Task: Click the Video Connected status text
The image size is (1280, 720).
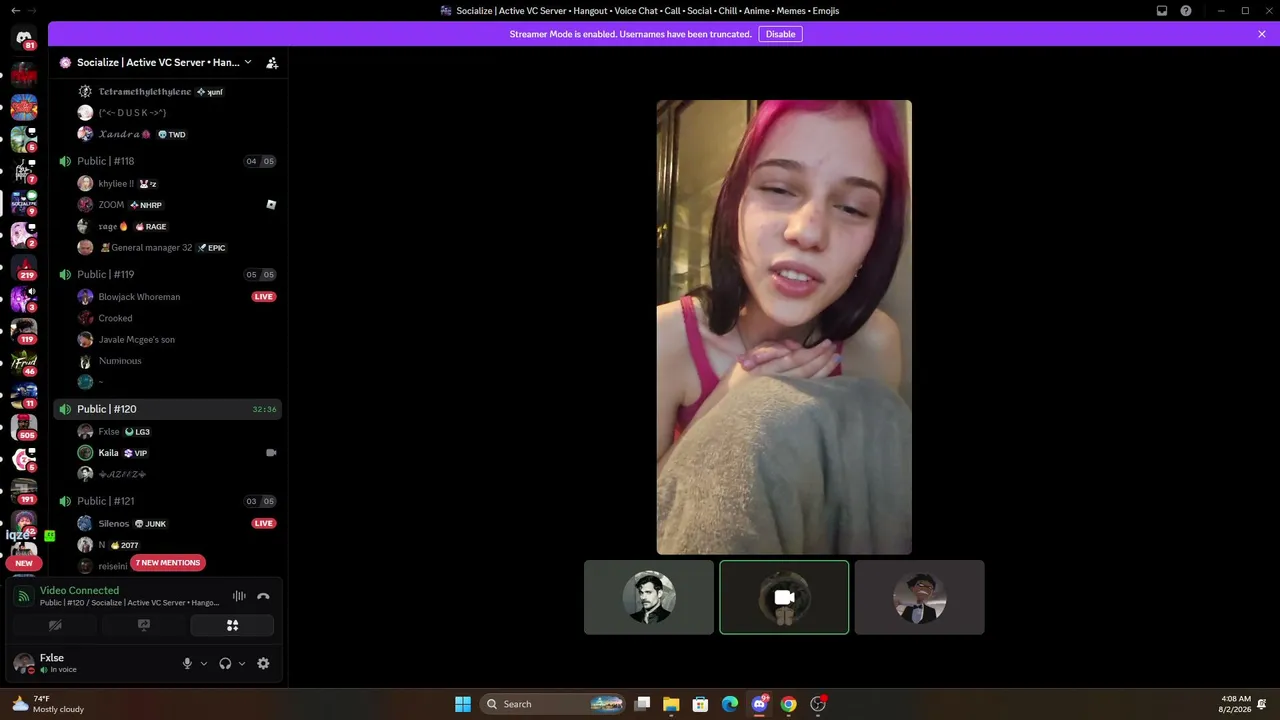Action: [x=79, y=591]
